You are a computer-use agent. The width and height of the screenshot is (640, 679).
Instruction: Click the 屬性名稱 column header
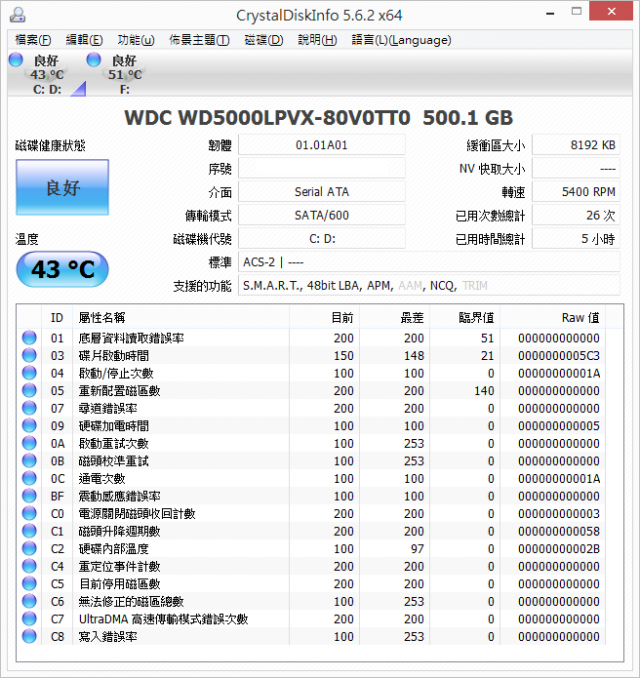181,317
